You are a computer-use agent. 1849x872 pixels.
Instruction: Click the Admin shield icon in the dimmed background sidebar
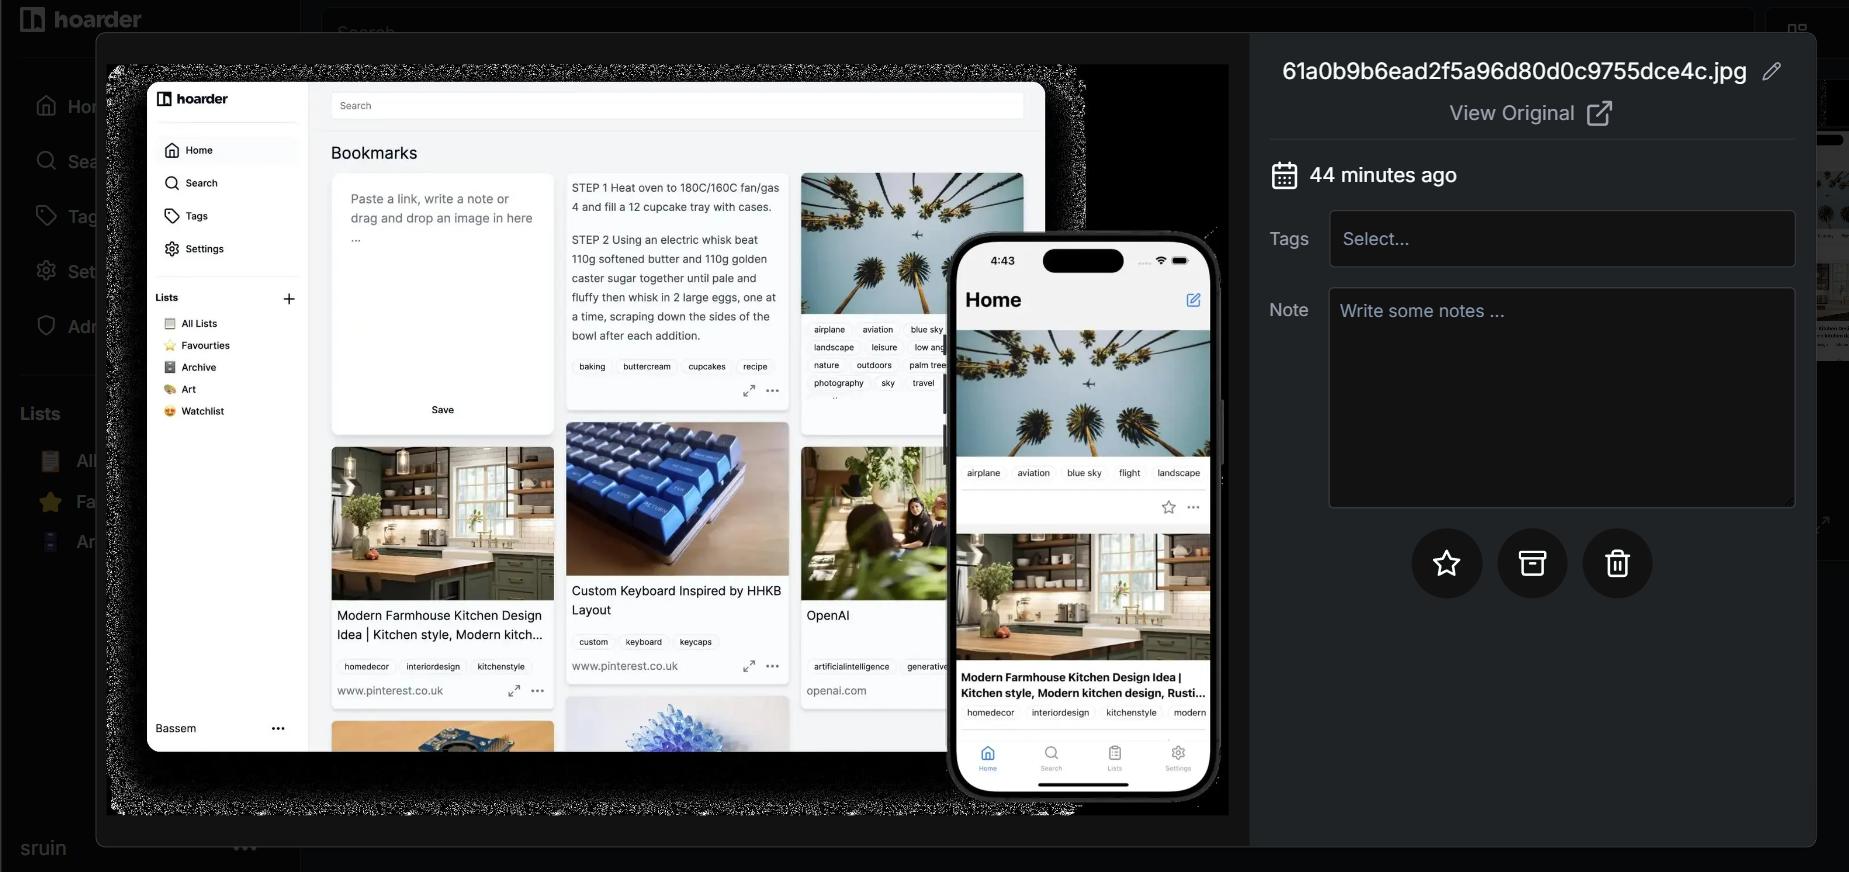46,326
